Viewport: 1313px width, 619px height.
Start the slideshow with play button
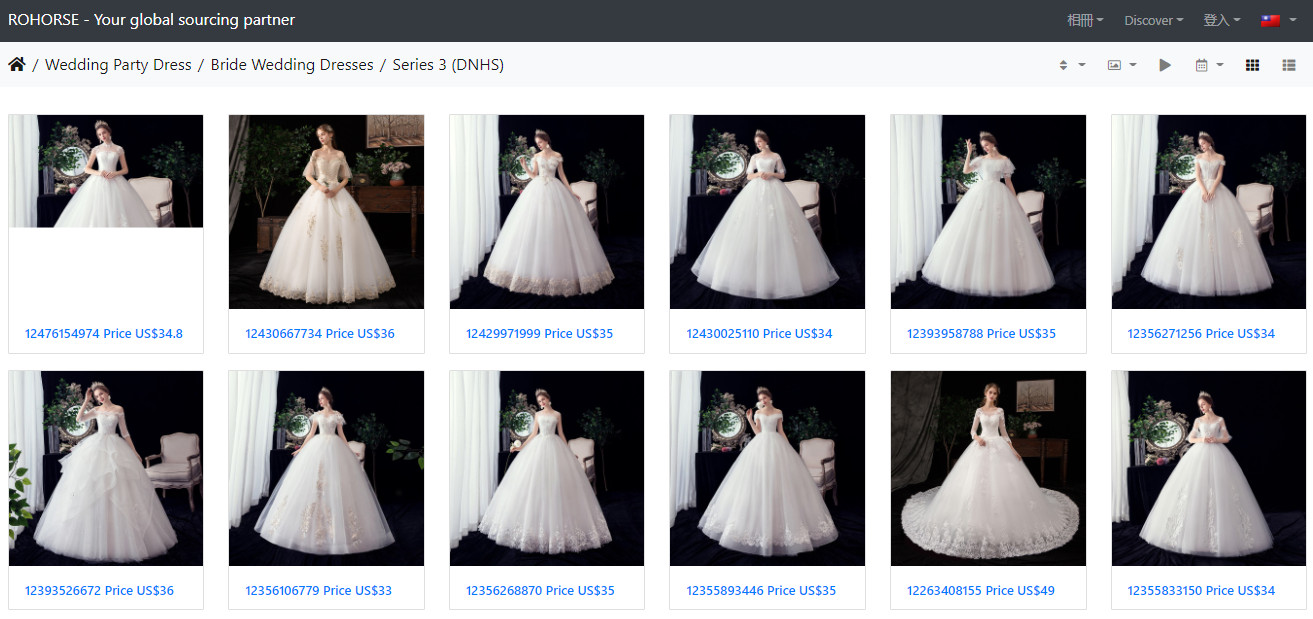(1165, 65)
